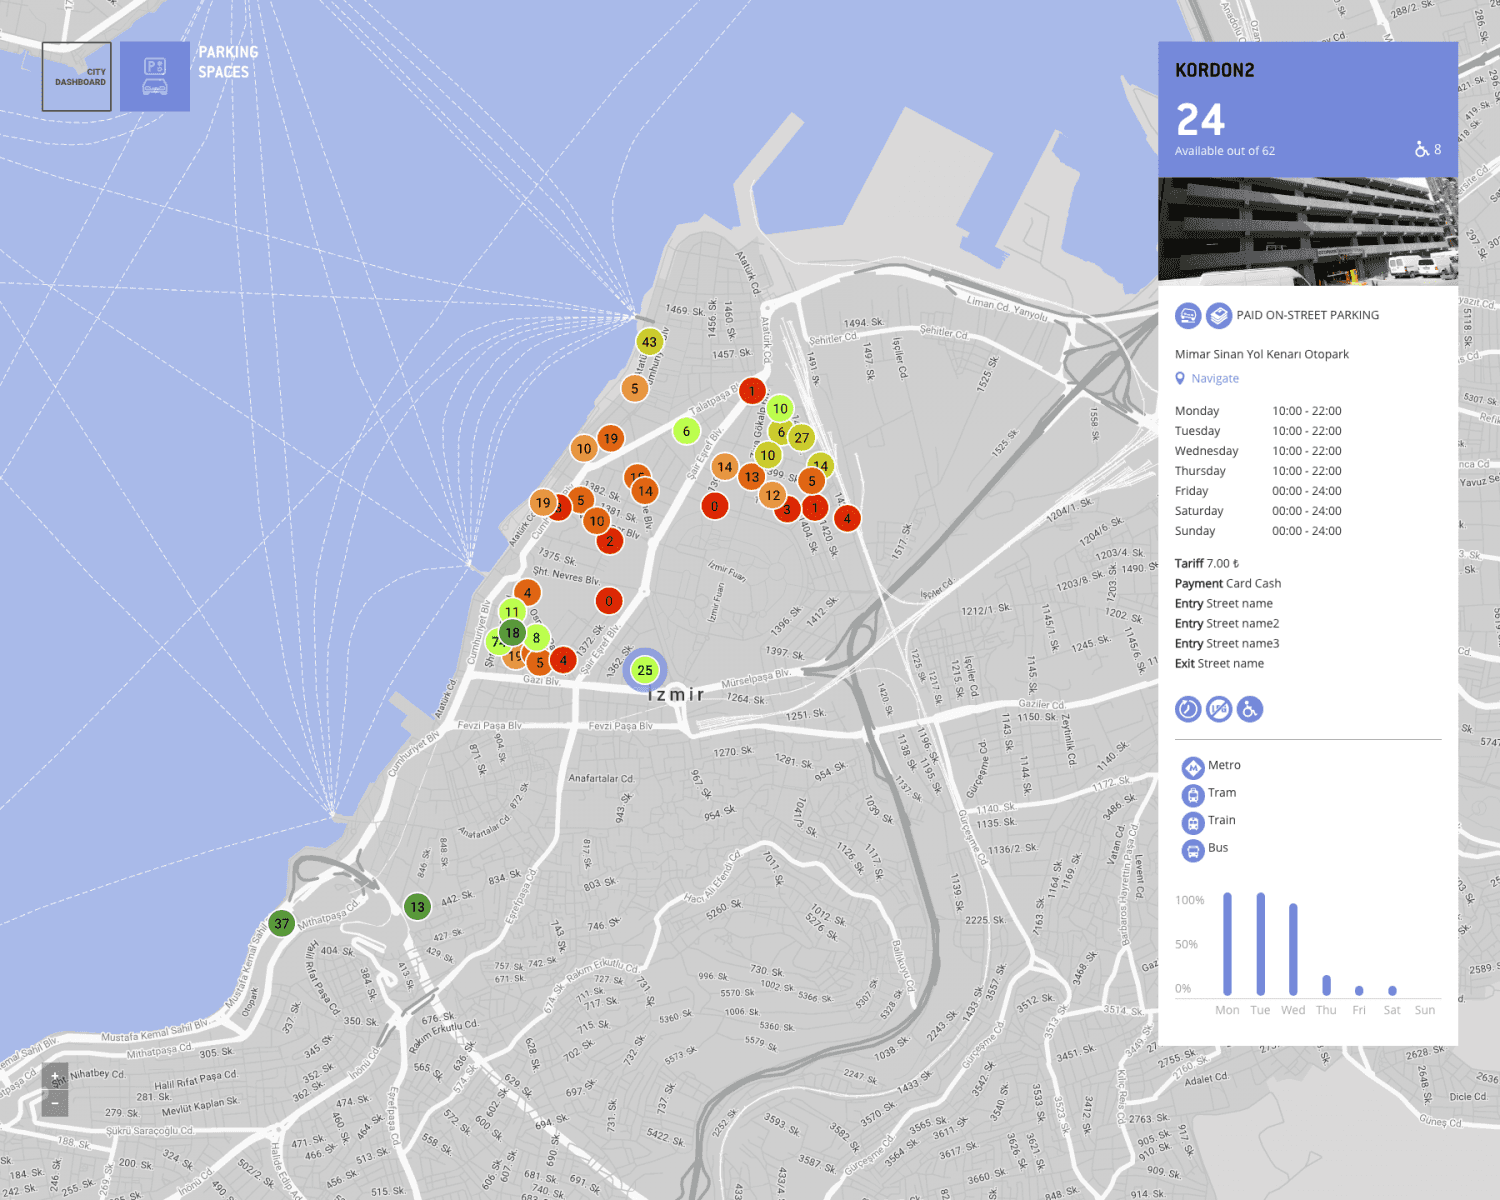
Task: Open the parking garage photo thumbnail
Action: tap(1308, 231)
